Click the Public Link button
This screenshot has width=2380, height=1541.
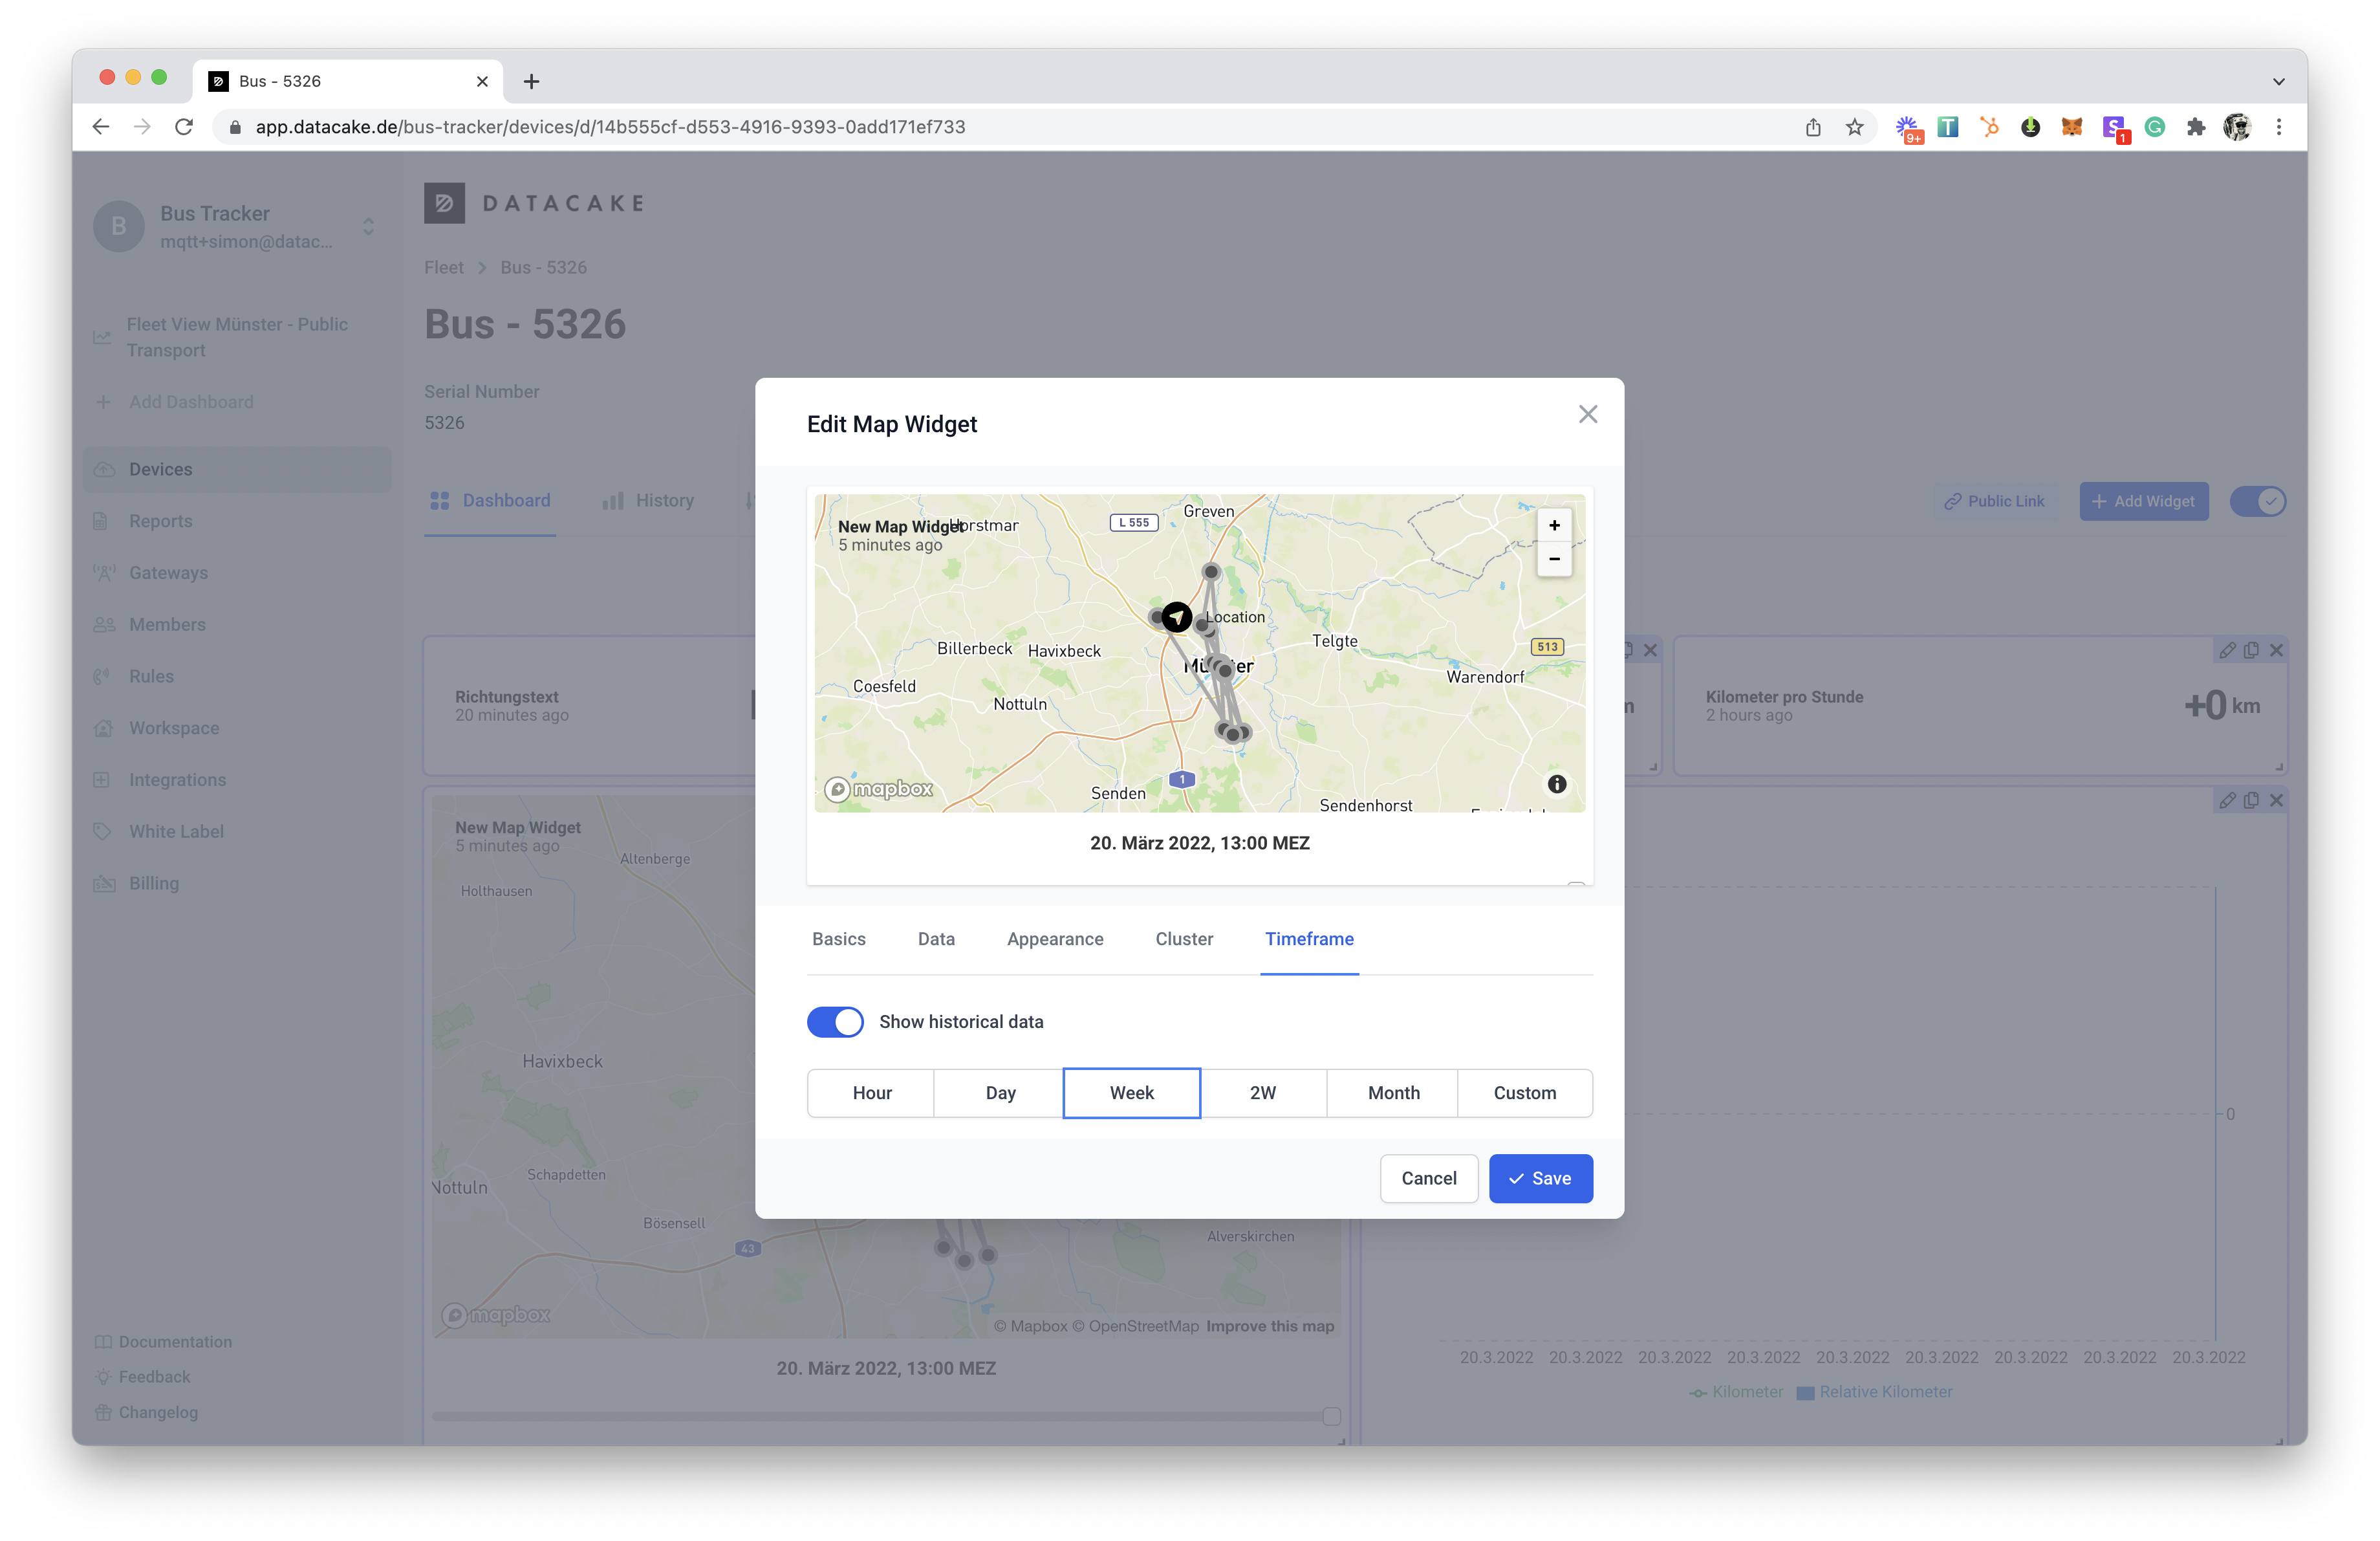pyautogui.click(x=1994, y=502)
